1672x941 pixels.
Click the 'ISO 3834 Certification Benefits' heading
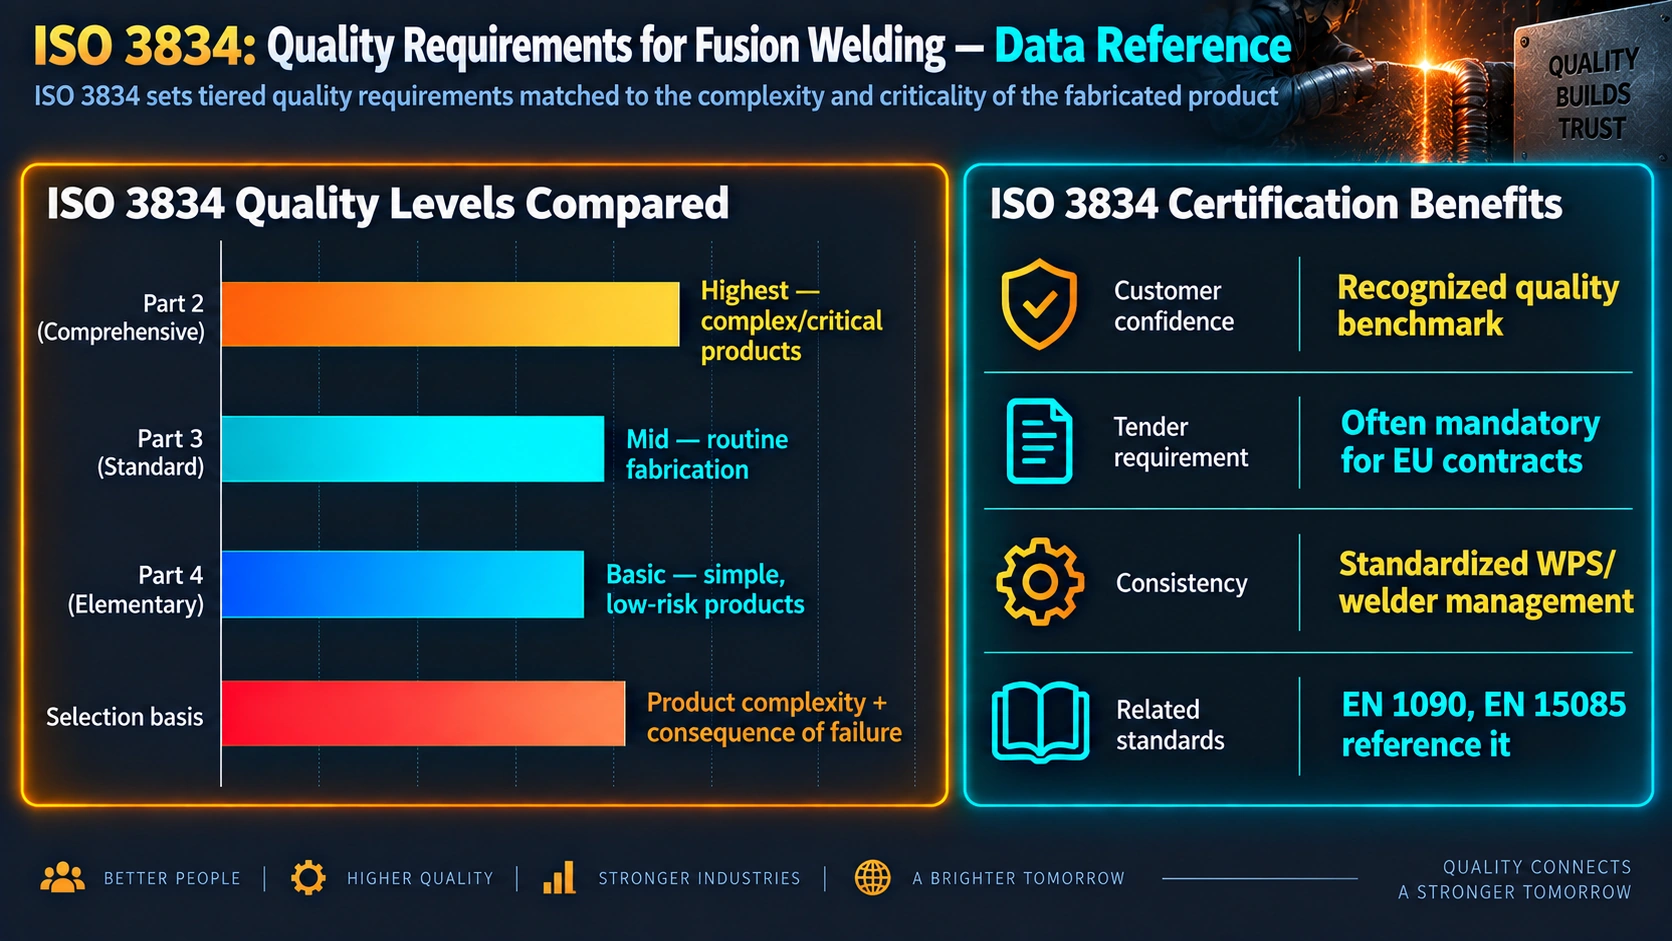click(x=1276, y=204)
